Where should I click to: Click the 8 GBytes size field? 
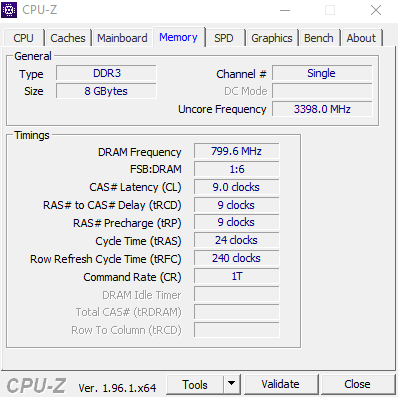[x=106, y=91]
